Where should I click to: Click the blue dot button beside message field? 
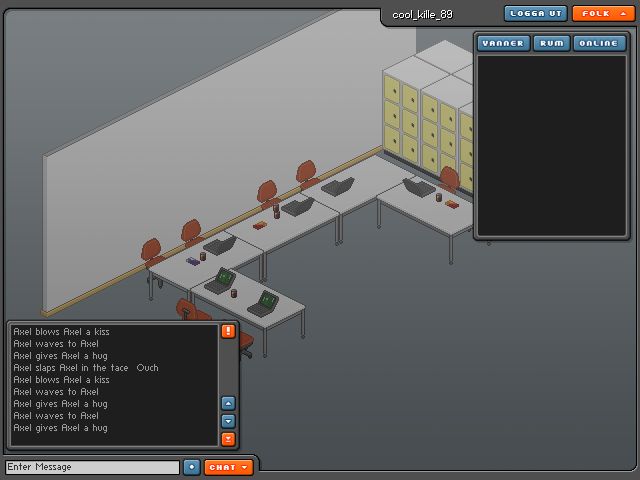pos(191,467)
